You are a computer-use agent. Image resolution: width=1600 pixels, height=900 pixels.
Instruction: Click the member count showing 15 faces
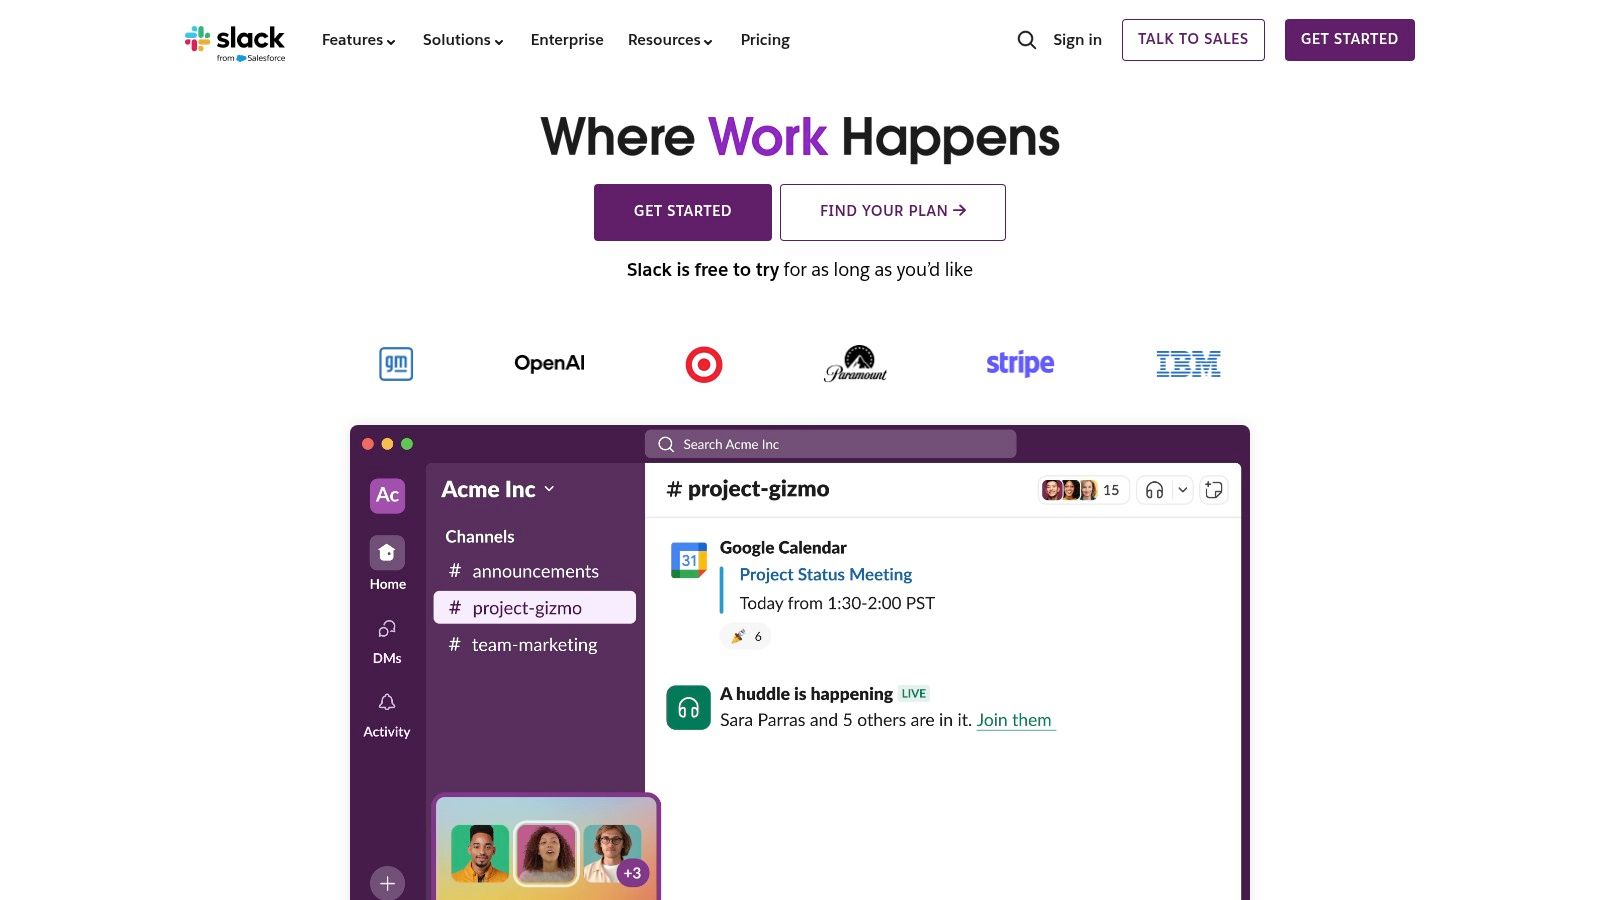(1082, 490)
